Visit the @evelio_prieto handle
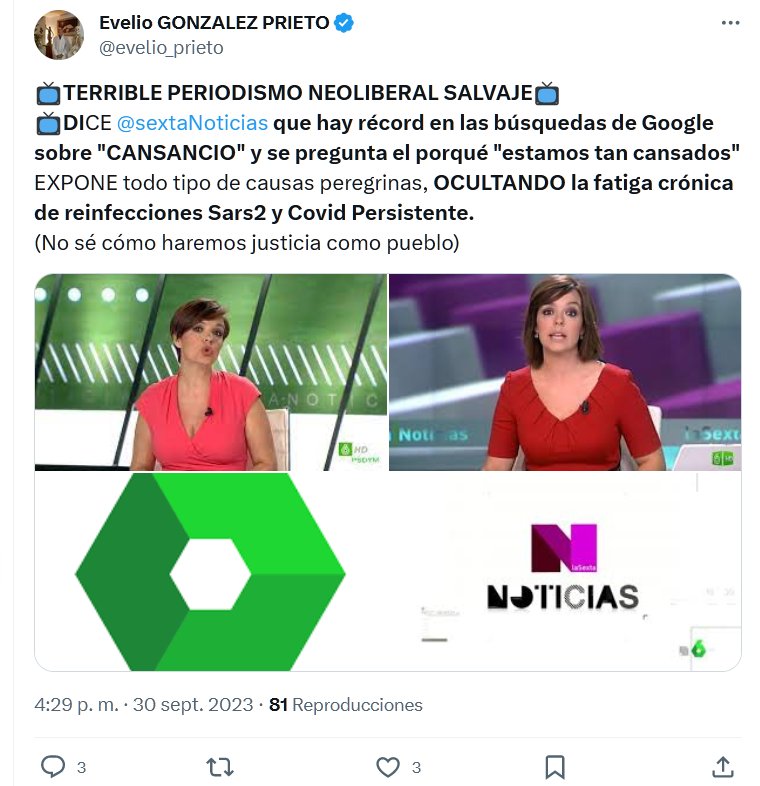Image resolution: width=760 pixels, height=786 pixels. coord(161,48)
